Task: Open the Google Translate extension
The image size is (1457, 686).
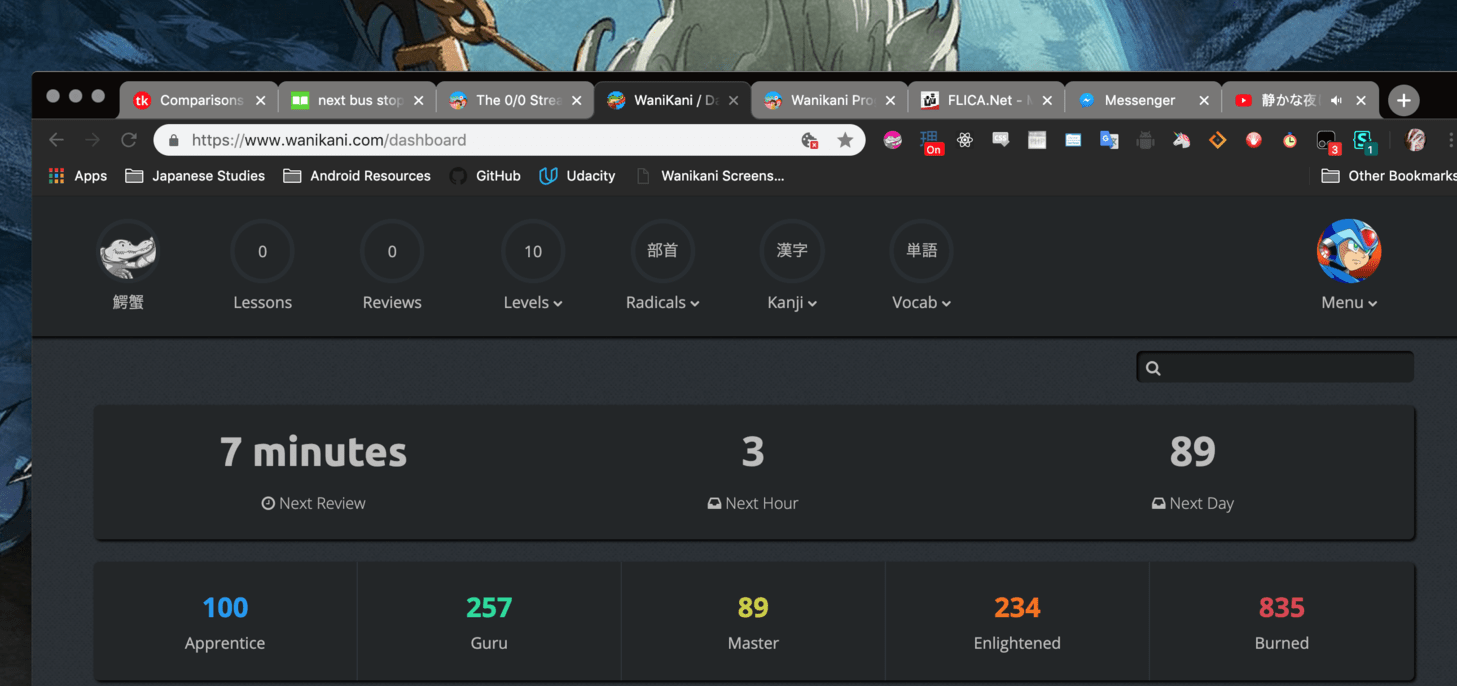Action: coord(1109,140)
